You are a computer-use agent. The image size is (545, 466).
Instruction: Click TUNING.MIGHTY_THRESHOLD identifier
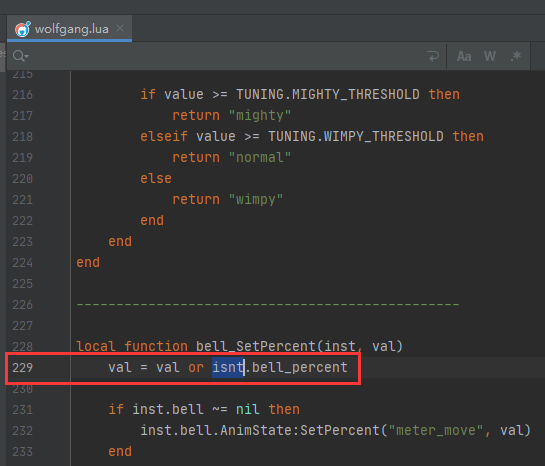point(328,95)
